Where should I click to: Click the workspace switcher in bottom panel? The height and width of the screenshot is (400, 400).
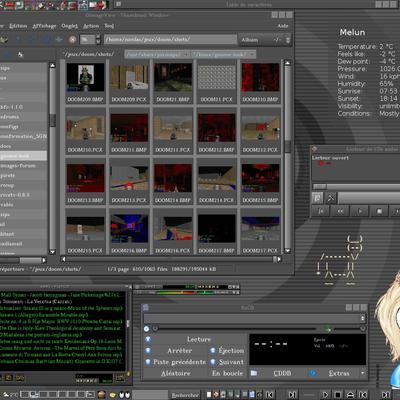point(58,395)
